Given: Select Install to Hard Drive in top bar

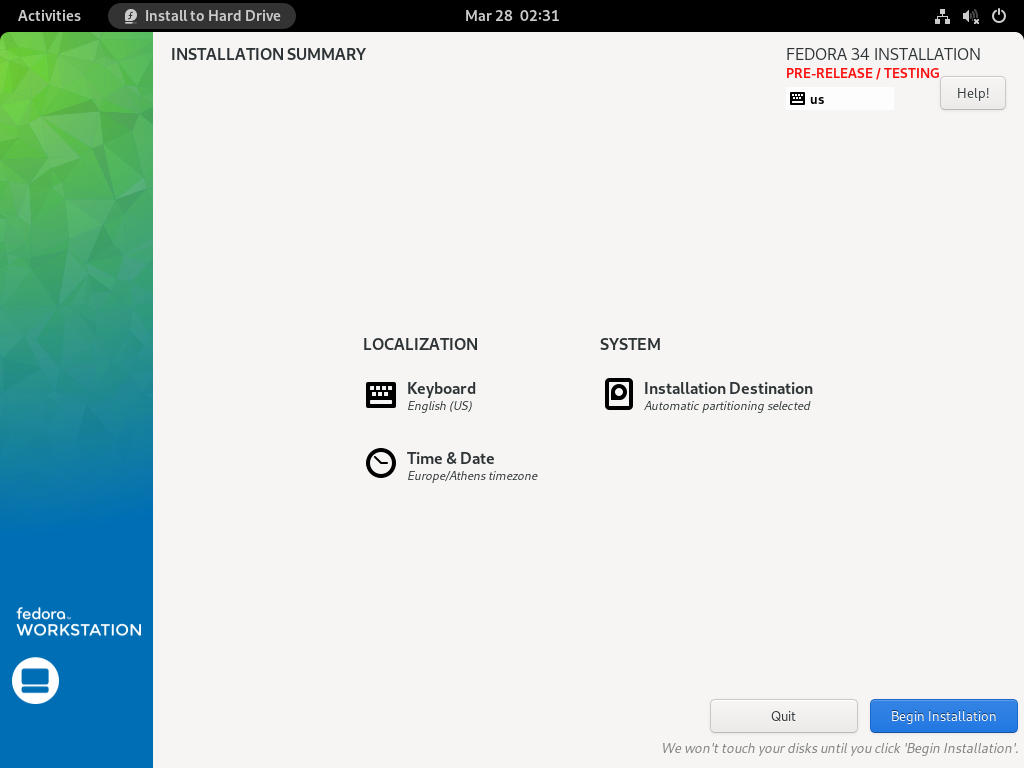Looking at the screenshot, I should point(201,16).
